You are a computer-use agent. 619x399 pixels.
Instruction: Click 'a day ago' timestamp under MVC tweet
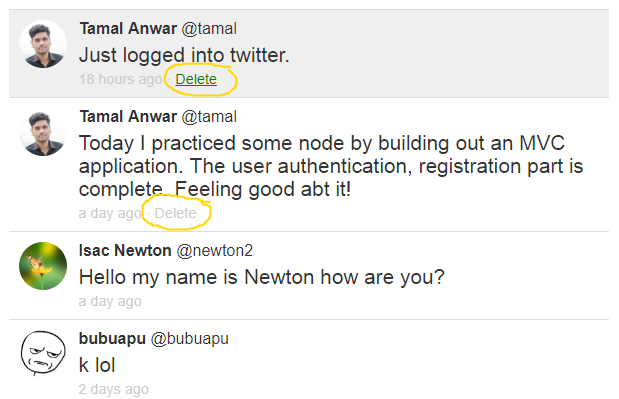pos(110,213)
